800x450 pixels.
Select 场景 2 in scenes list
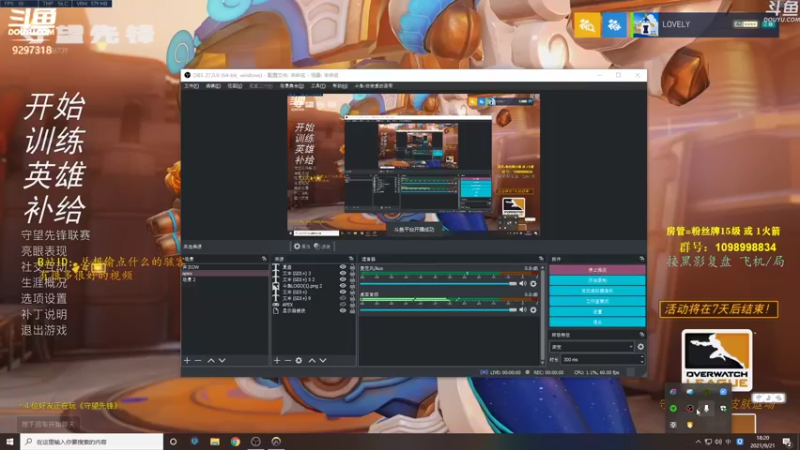click(x=225, y=280)
